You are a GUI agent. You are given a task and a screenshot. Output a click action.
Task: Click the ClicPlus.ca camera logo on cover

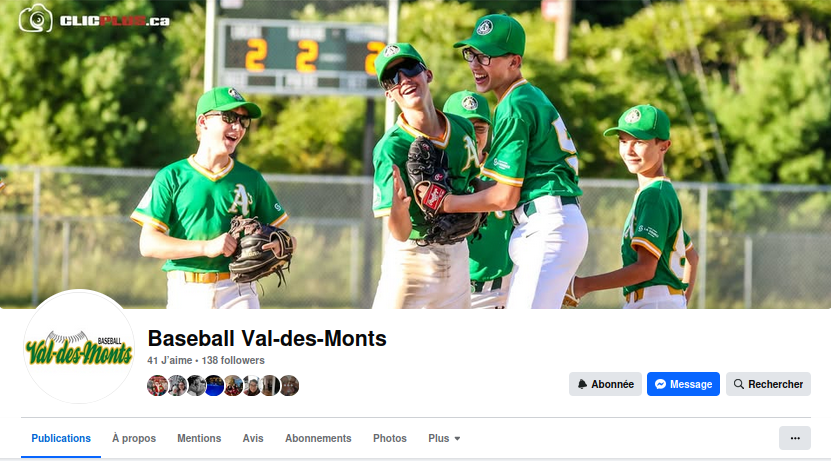[36, 19]
